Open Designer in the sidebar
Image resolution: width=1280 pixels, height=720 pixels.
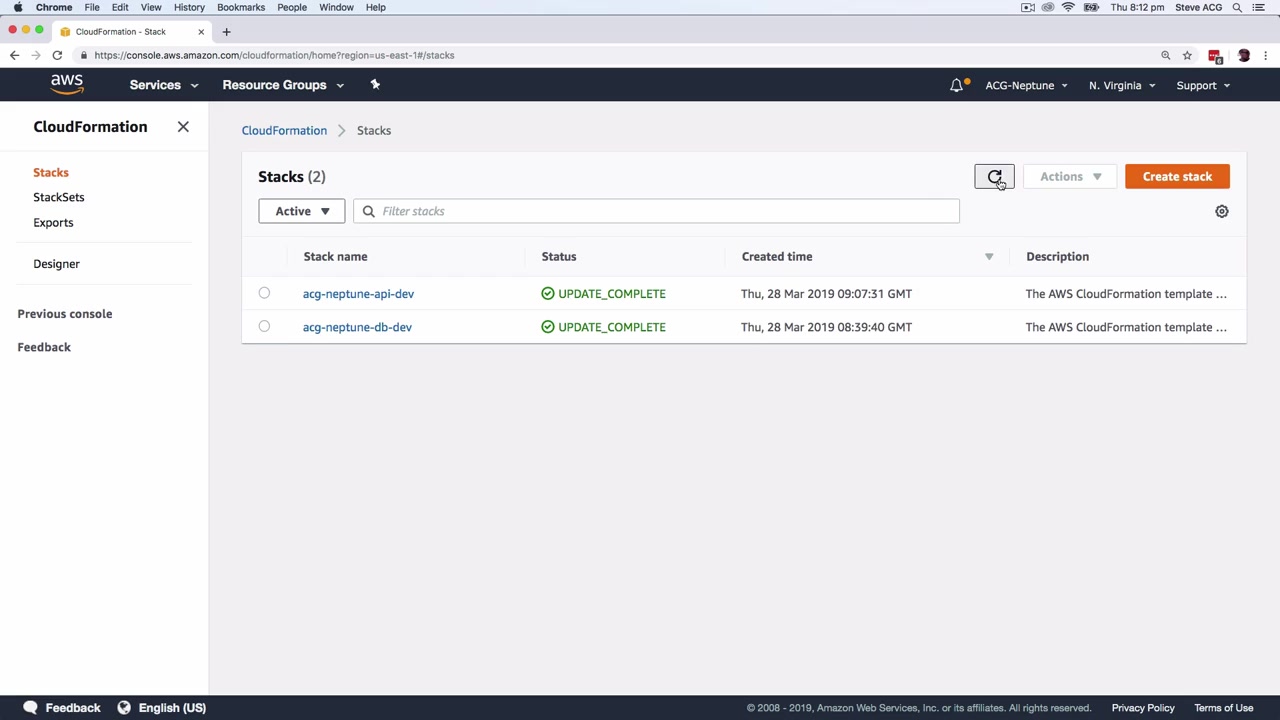coord(56,264)
